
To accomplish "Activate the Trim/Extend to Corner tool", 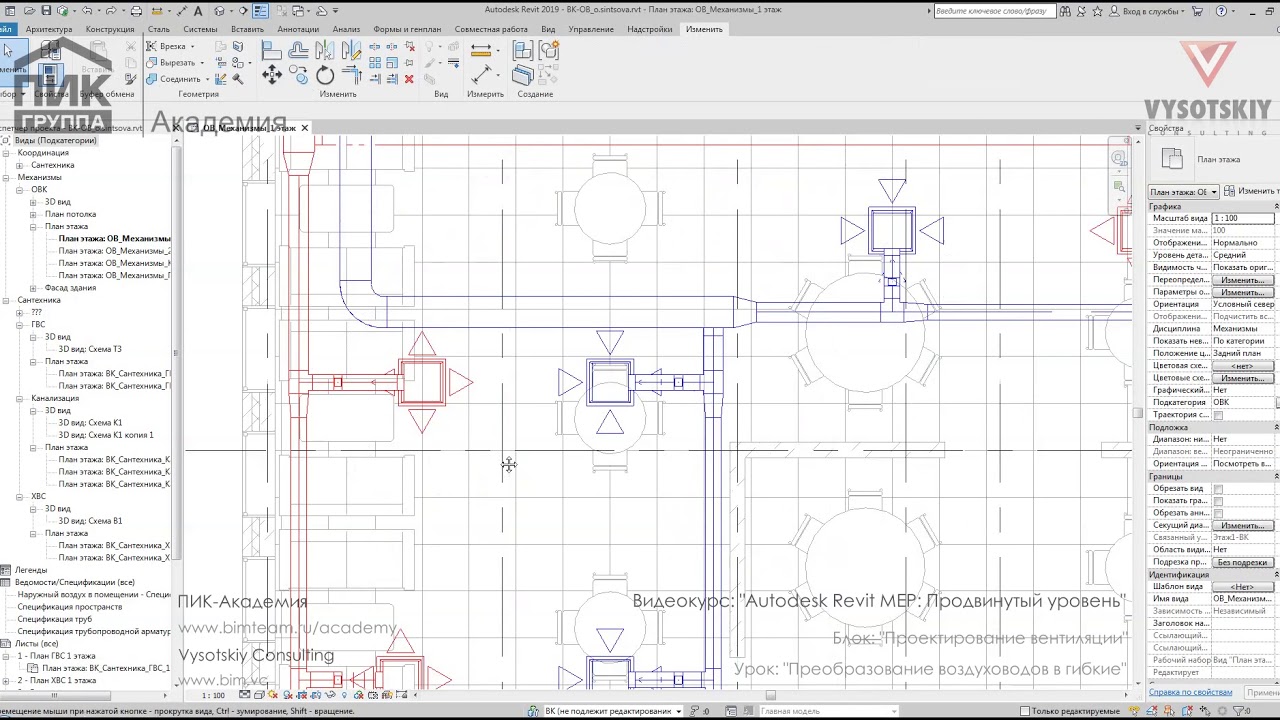I will tap(352, 75).
